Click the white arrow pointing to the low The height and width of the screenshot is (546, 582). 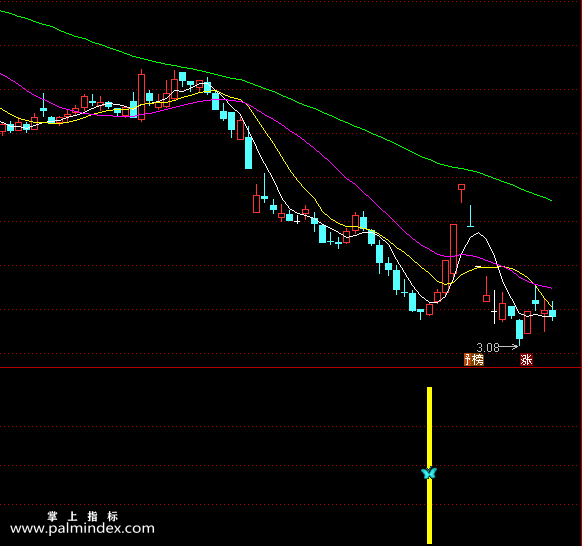(509, 347)
